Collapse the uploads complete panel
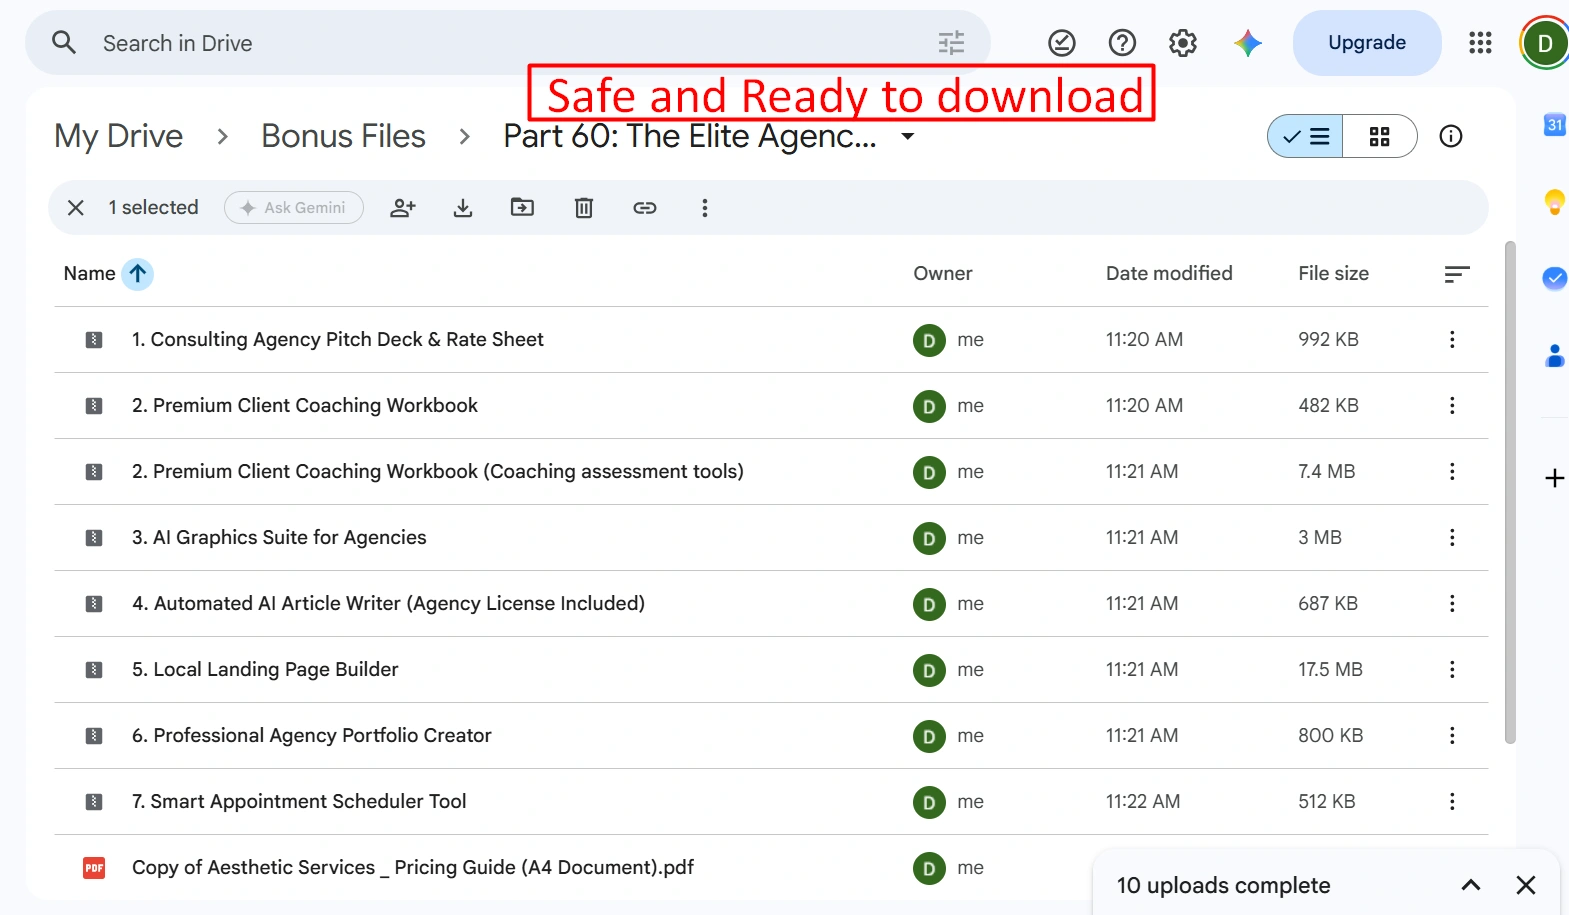Screen dimensions: 1569x915 [1471, 885]
